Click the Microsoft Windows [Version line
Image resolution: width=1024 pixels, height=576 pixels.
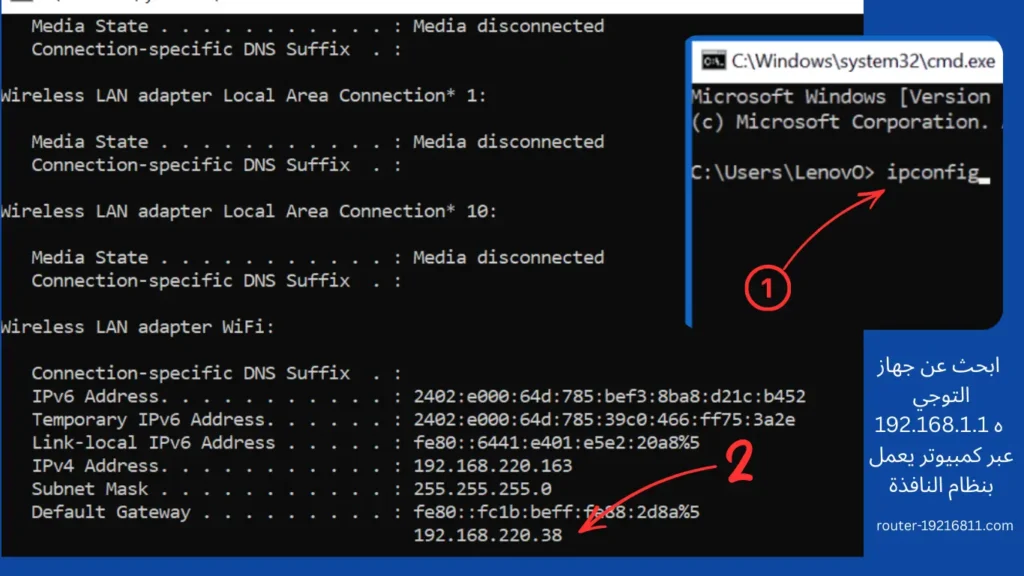(840, 97)
